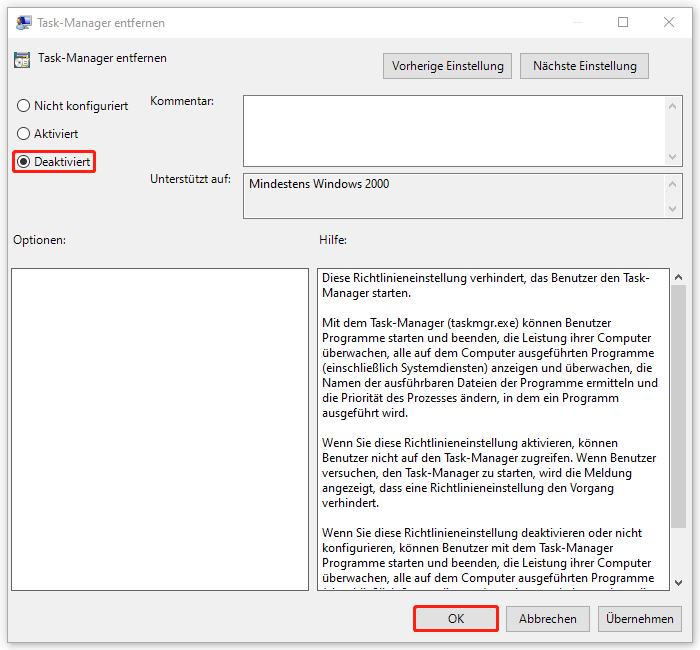
Task: Apply changes with Übernehmen
Action: (x=640, y=619)
